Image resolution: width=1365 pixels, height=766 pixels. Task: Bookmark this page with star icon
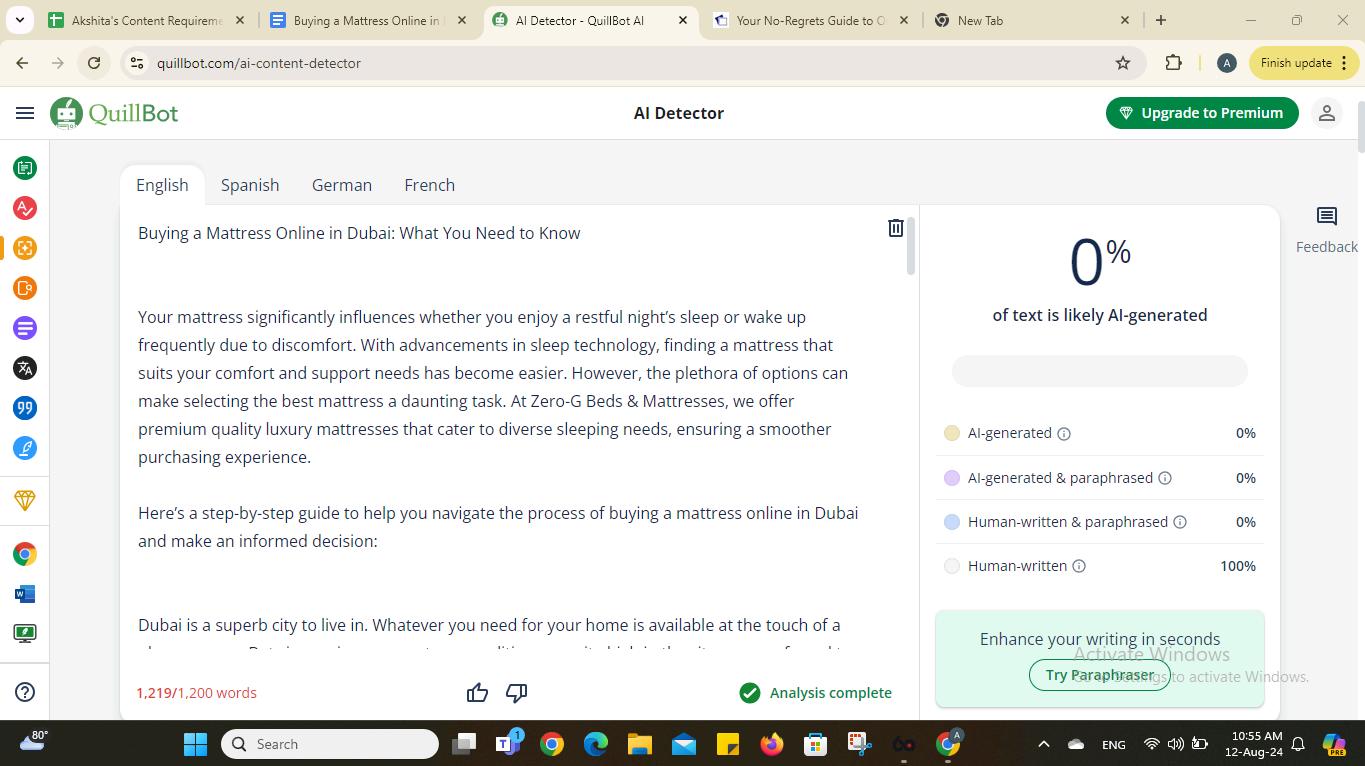click(1123, 63)
